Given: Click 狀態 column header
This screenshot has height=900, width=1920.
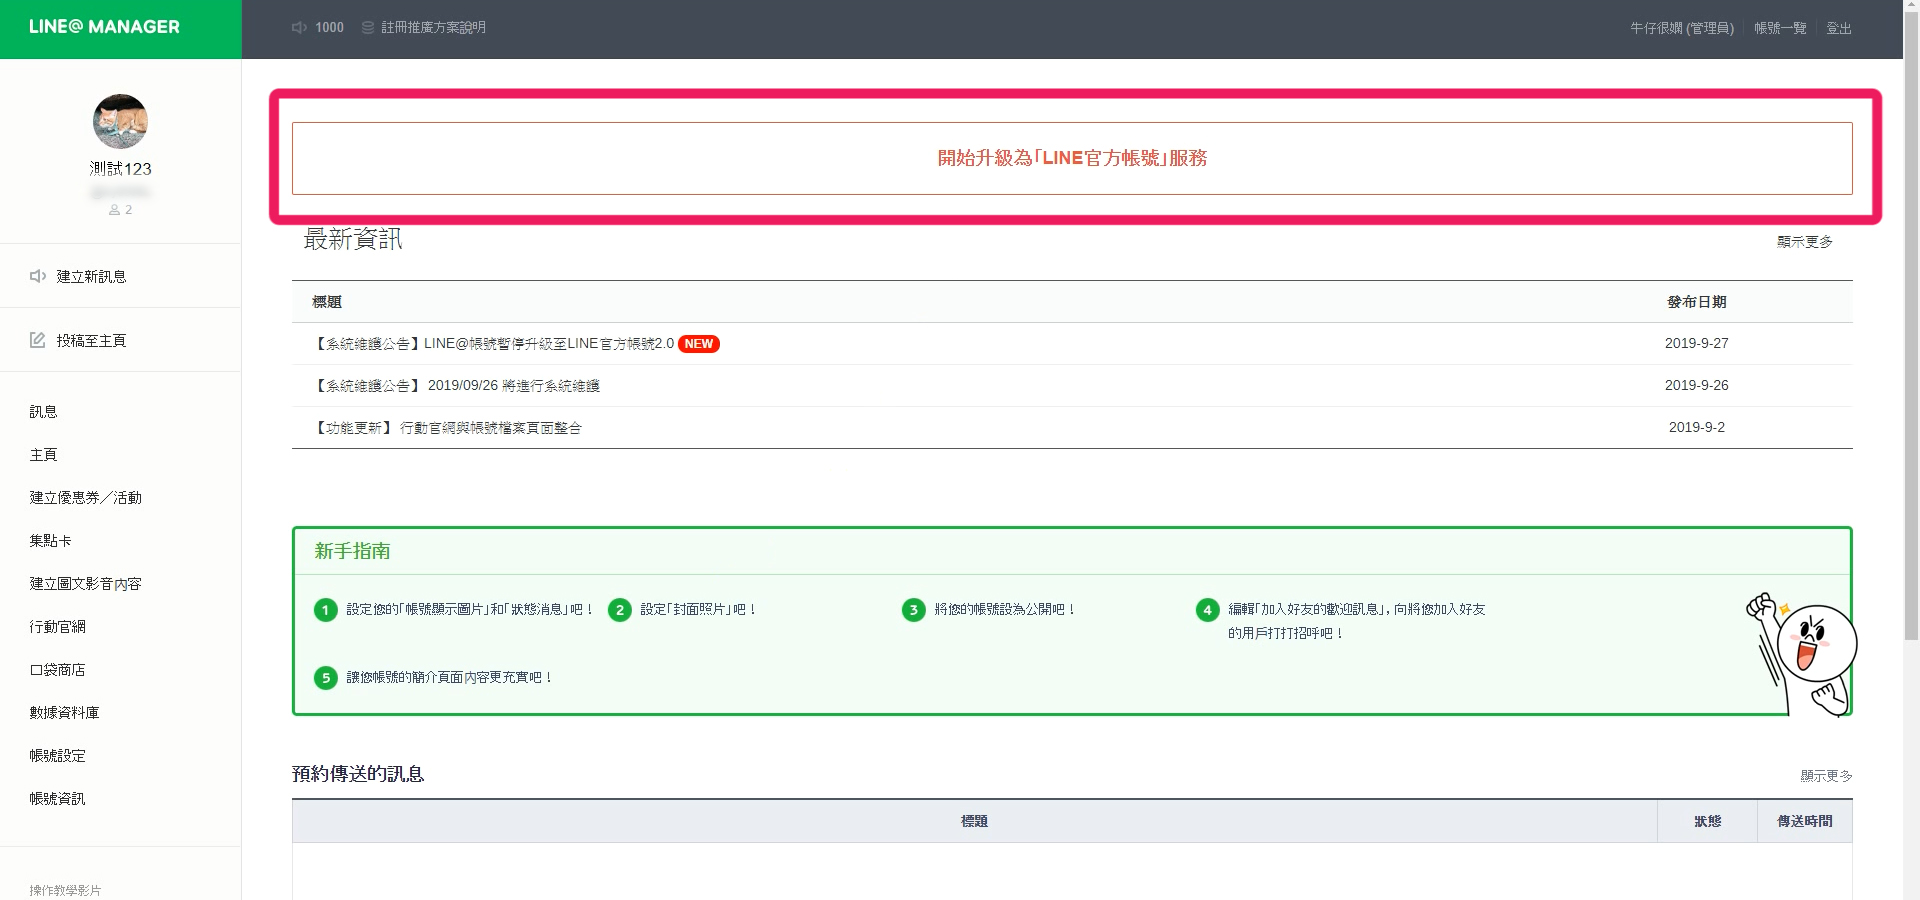Looking at the screenshot, I should click(1707, 821).
